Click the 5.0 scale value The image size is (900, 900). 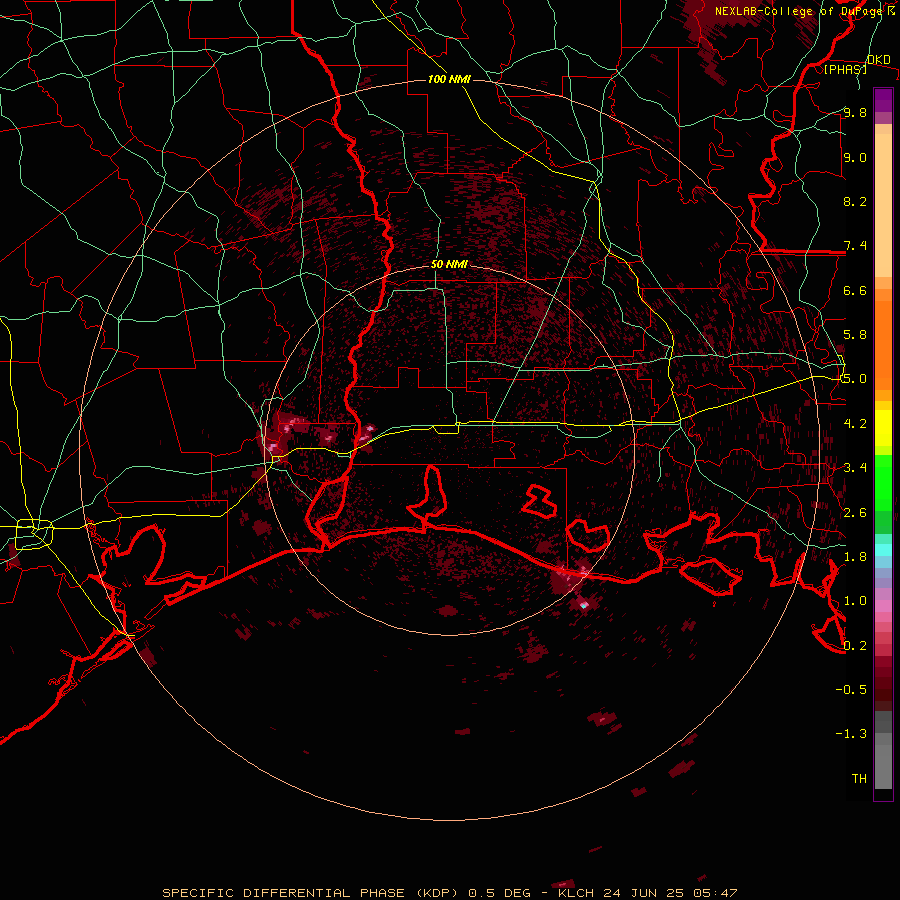855,379
